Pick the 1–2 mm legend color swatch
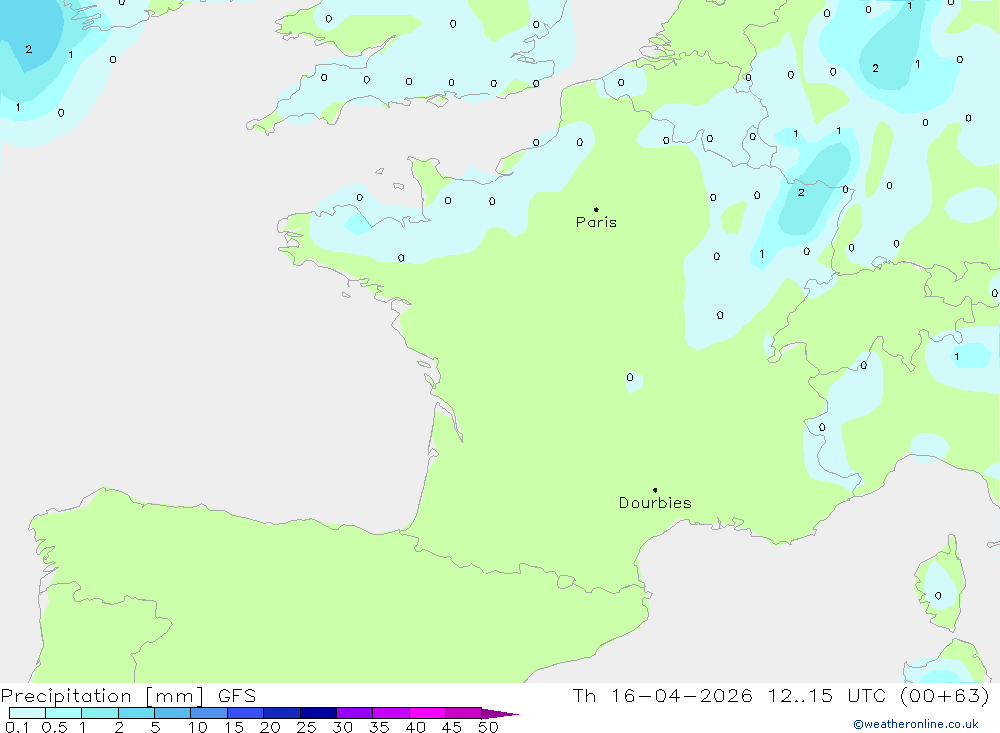 pyautogui.click(x=100, y=713)
